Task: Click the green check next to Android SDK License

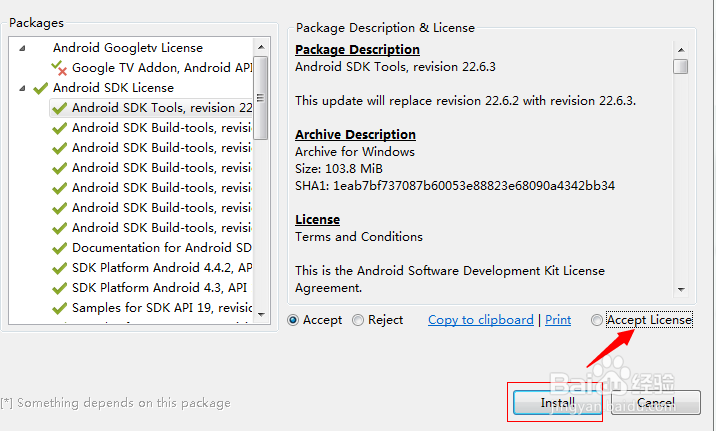Action: 41,88
